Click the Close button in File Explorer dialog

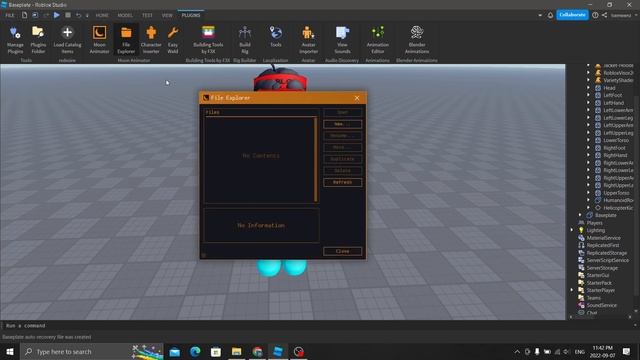click(x=342, y=251)
